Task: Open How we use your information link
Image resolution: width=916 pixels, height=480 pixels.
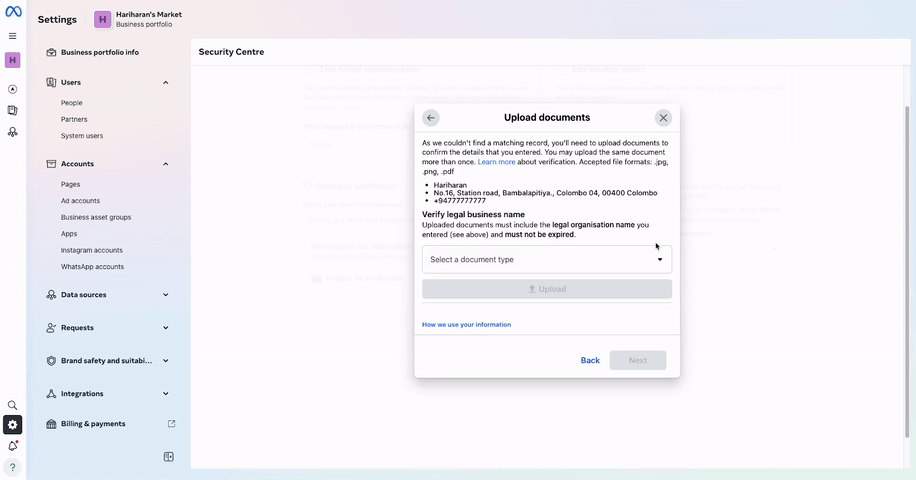Action: (x=466, y=325)
